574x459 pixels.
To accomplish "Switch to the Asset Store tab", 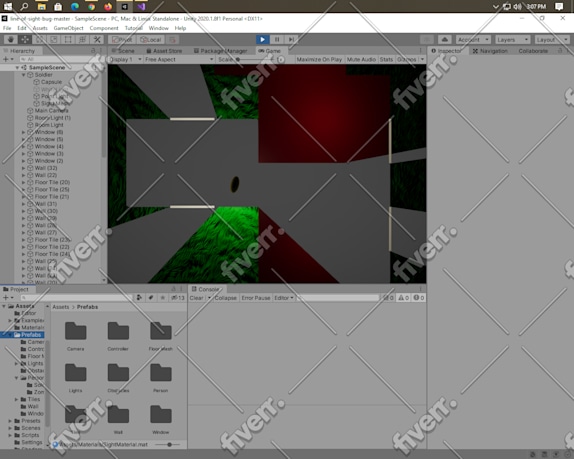I will pyautogui.click(x=164, y=51).
